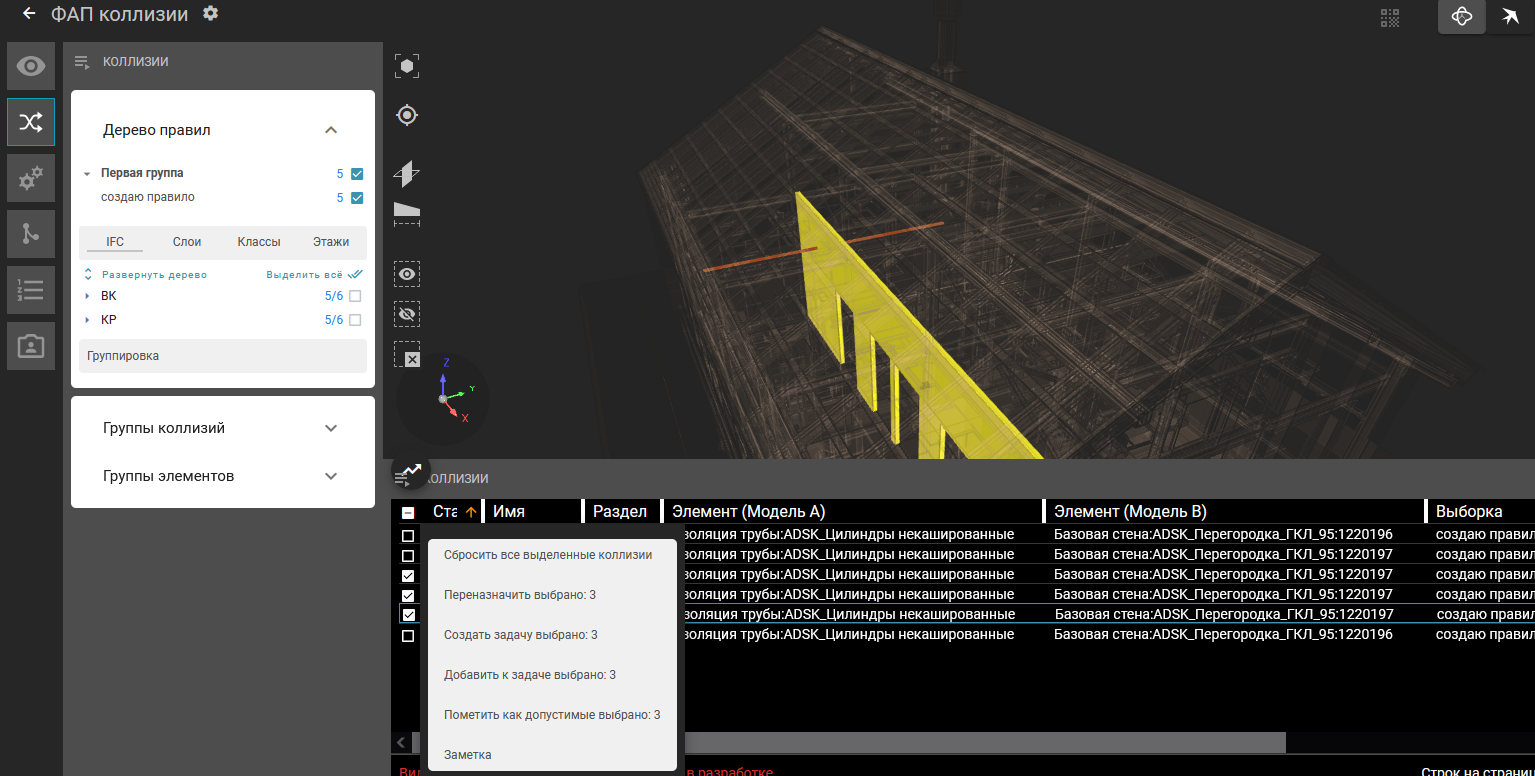Image resolution: width=1535 pixels, height=776 pixels.
Task: Click Развернуть дерево link
Action: pos(154,274)
